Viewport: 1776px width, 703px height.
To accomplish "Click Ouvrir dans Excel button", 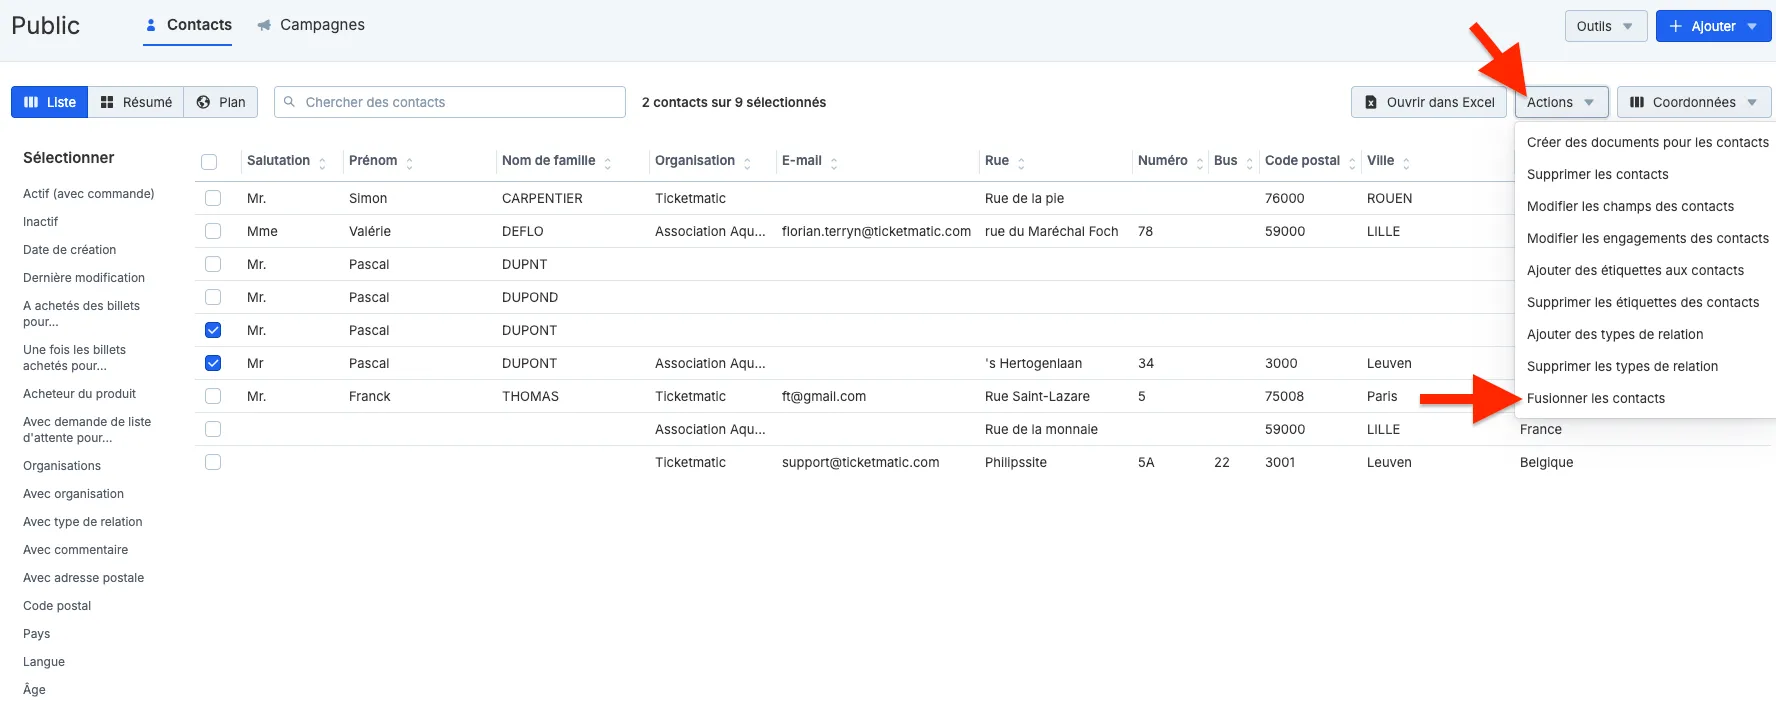I will tap(1429, 102).
